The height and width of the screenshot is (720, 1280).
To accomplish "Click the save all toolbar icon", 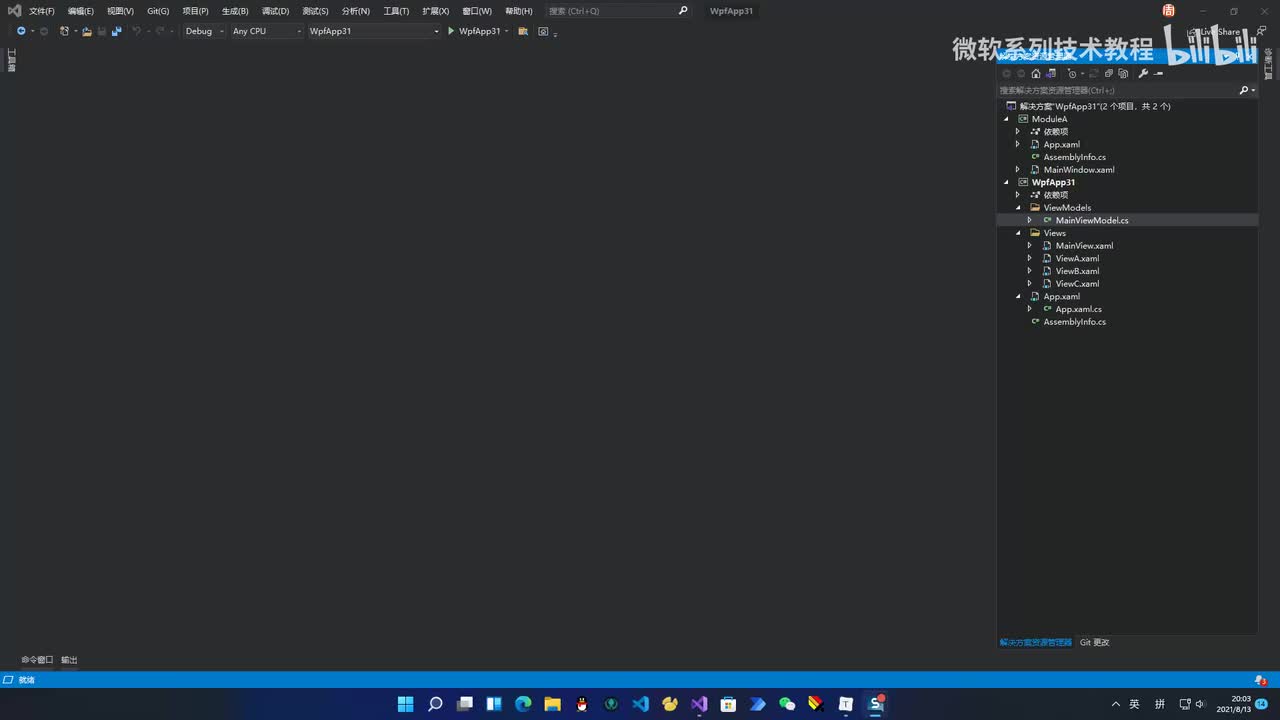I will 117,31.
